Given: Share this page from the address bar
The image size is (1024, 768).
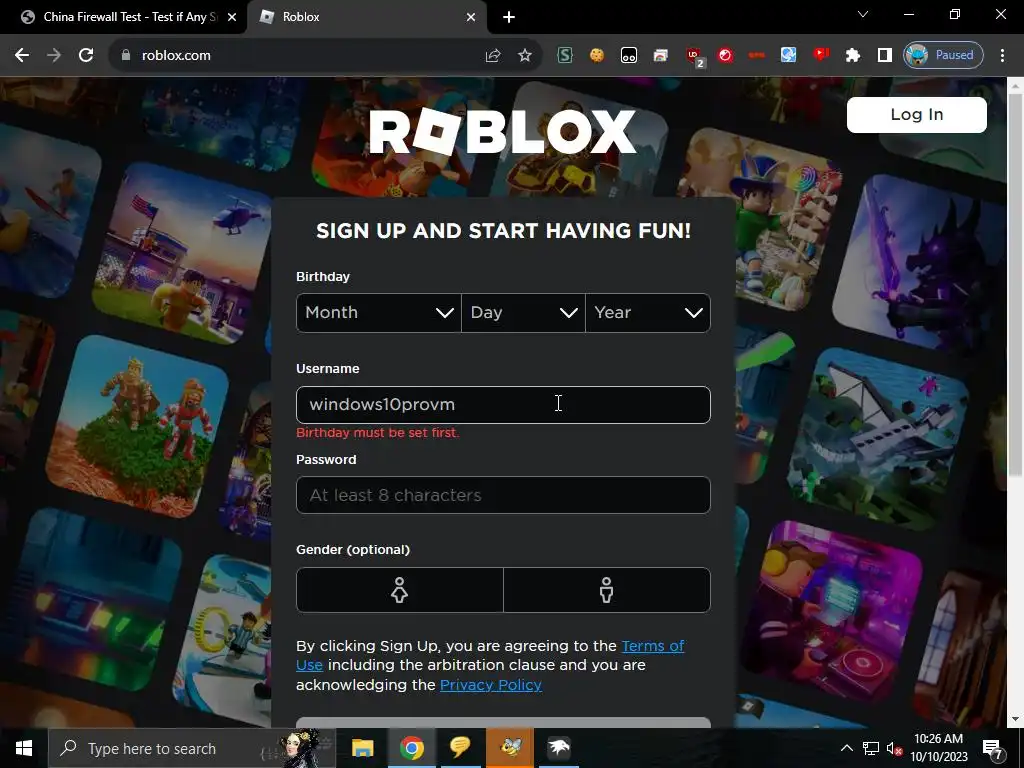Looking at the screenshot, I should (493, 56).
